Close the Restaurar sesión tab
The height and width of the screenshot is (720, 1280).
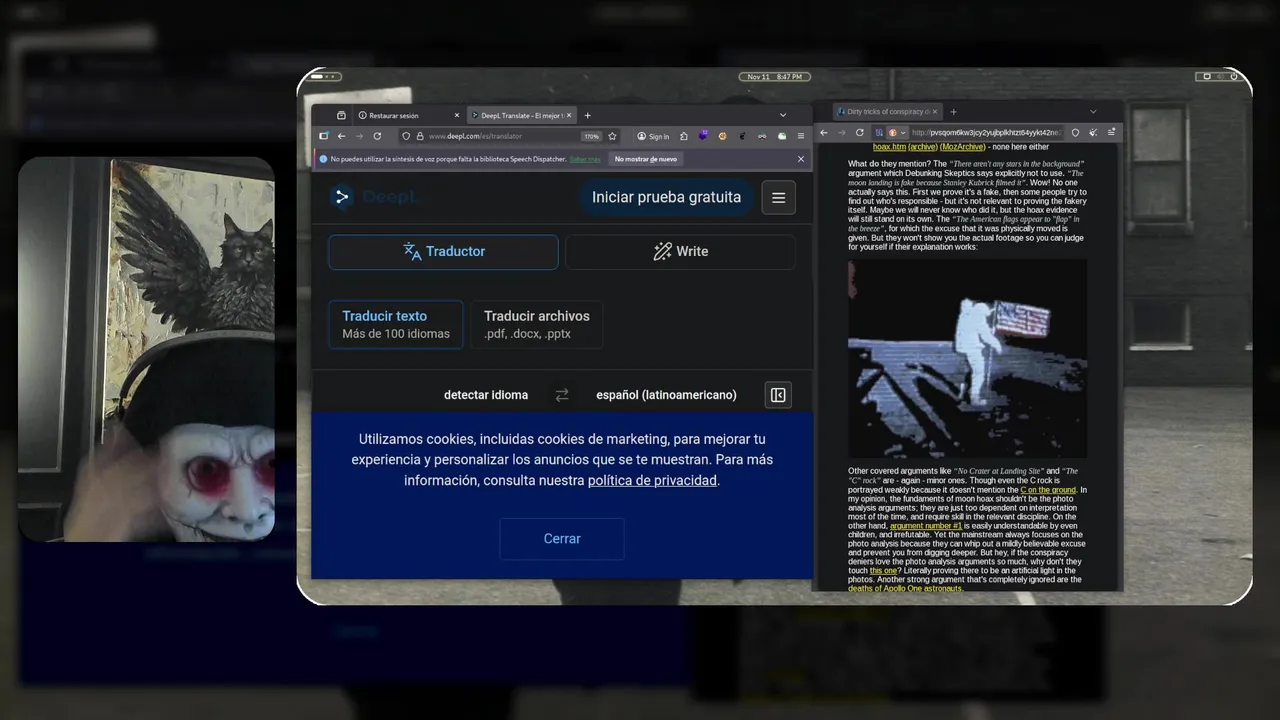457,115
